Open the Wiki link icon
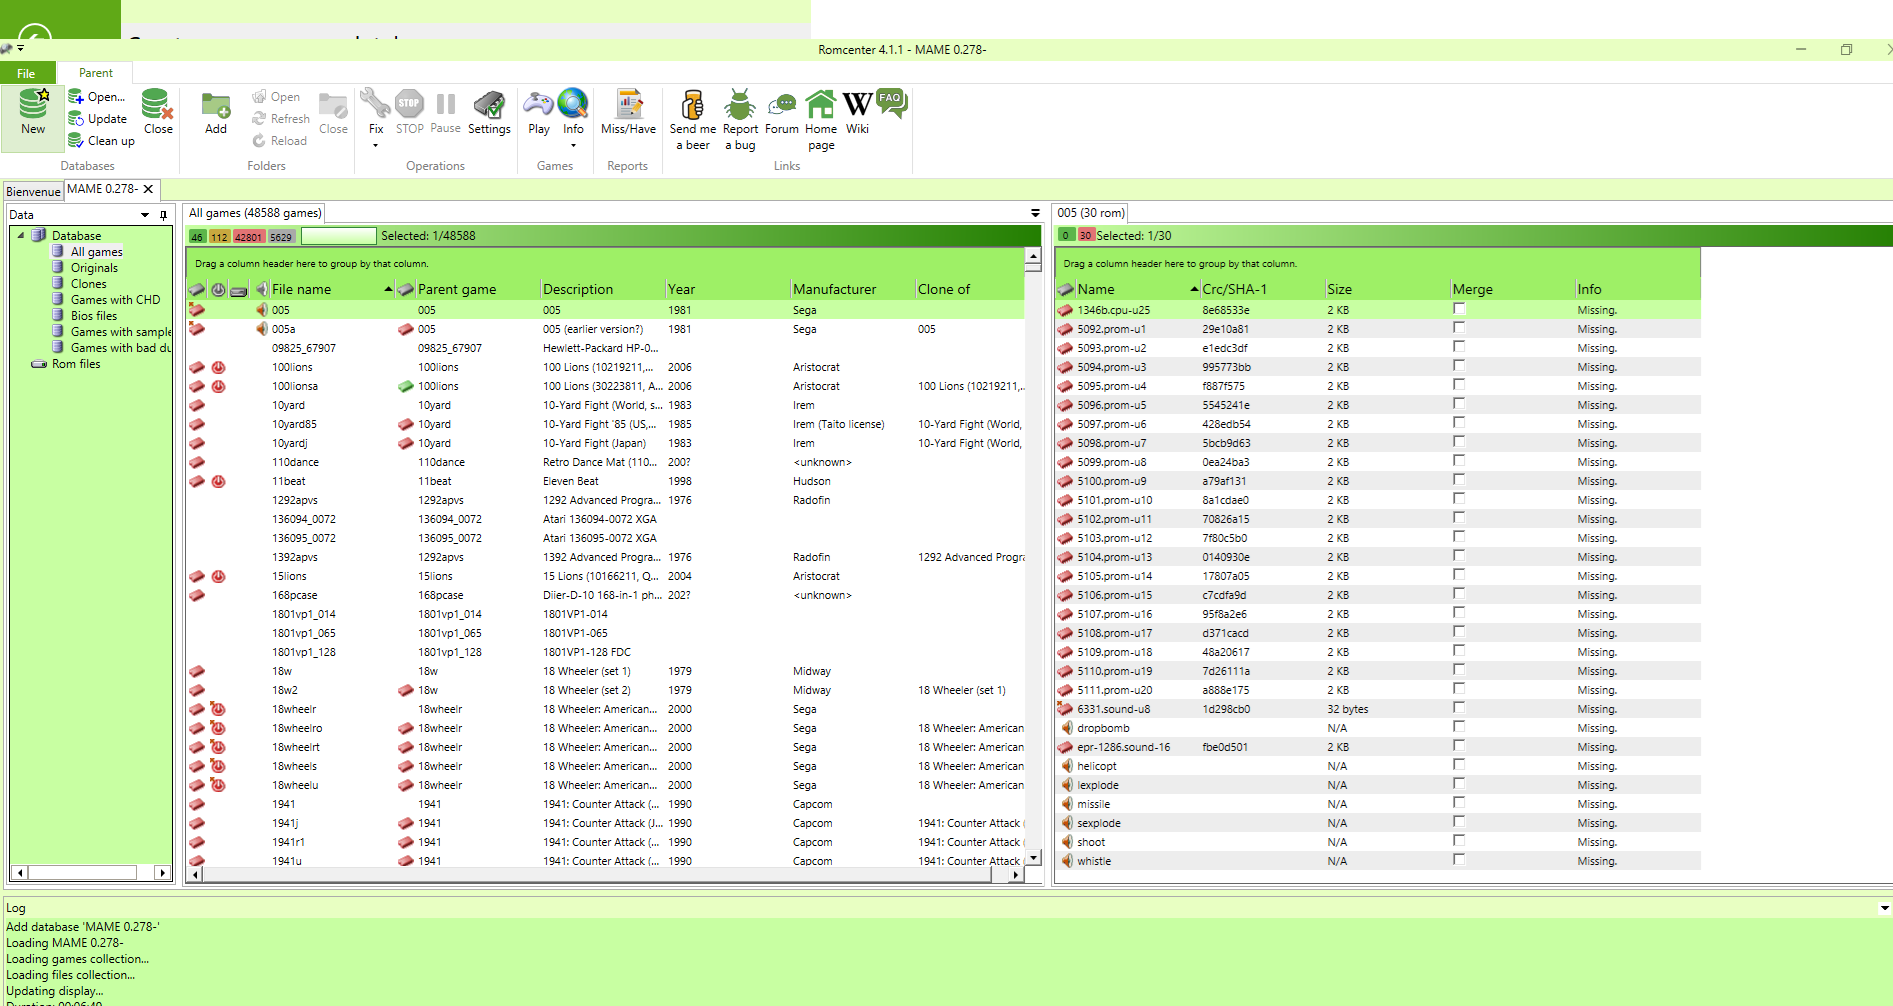Image resolution: width=1893 pixels, height=1006 pixels. tap(857, 104)
